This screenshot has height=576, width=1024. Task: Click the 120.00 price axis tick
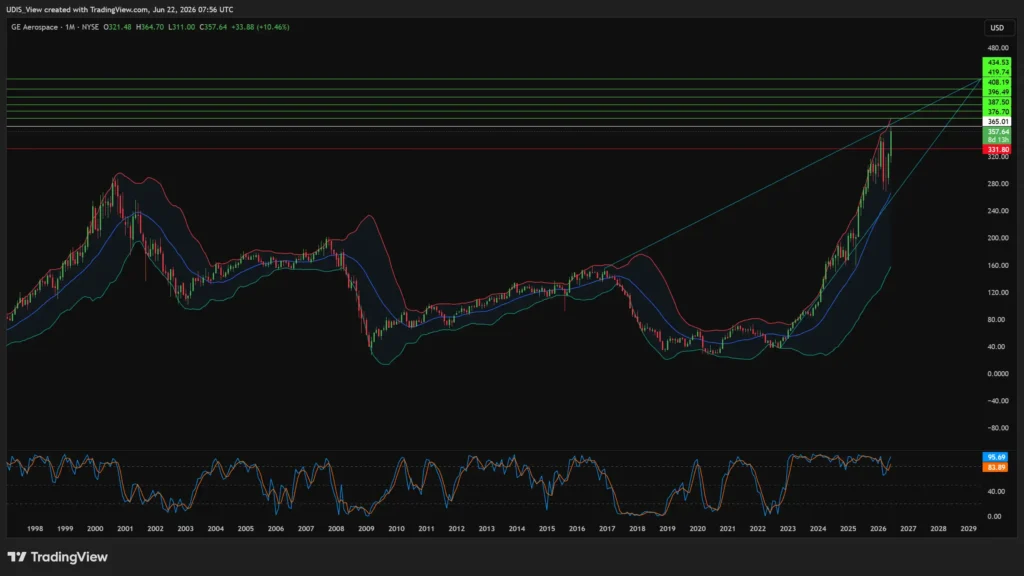pos(997,292)
